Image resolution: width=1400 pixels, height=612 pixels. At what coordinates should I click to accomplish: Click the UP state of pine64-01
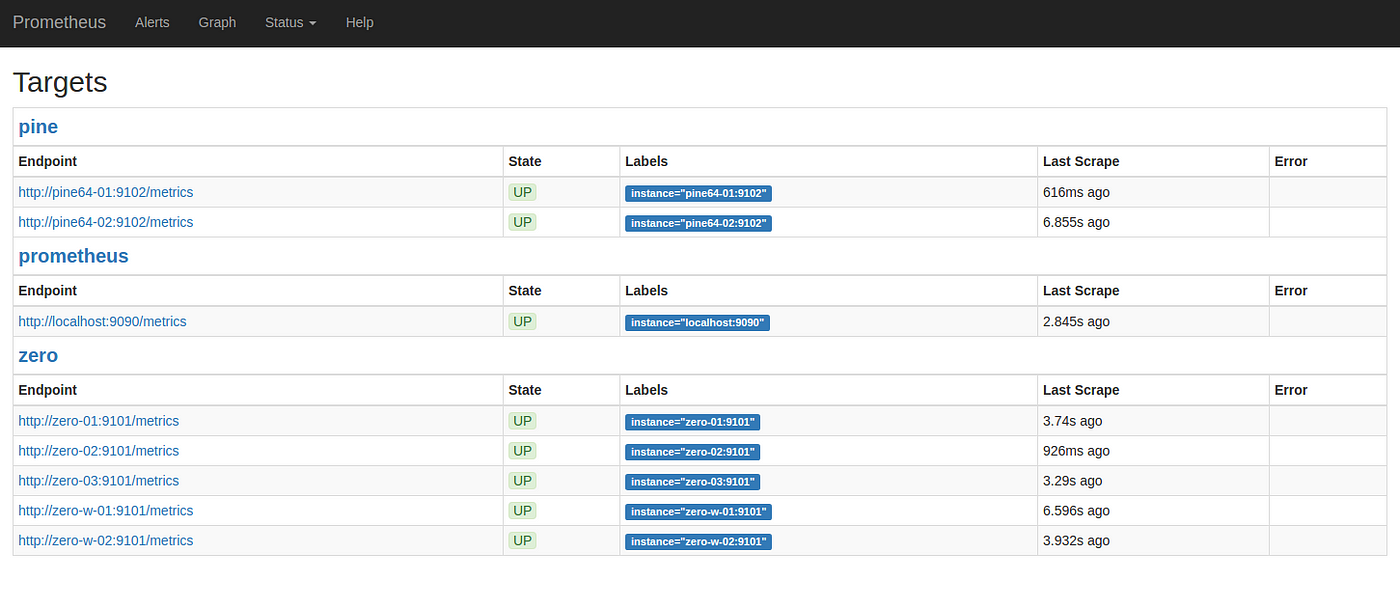click(522, 192)
